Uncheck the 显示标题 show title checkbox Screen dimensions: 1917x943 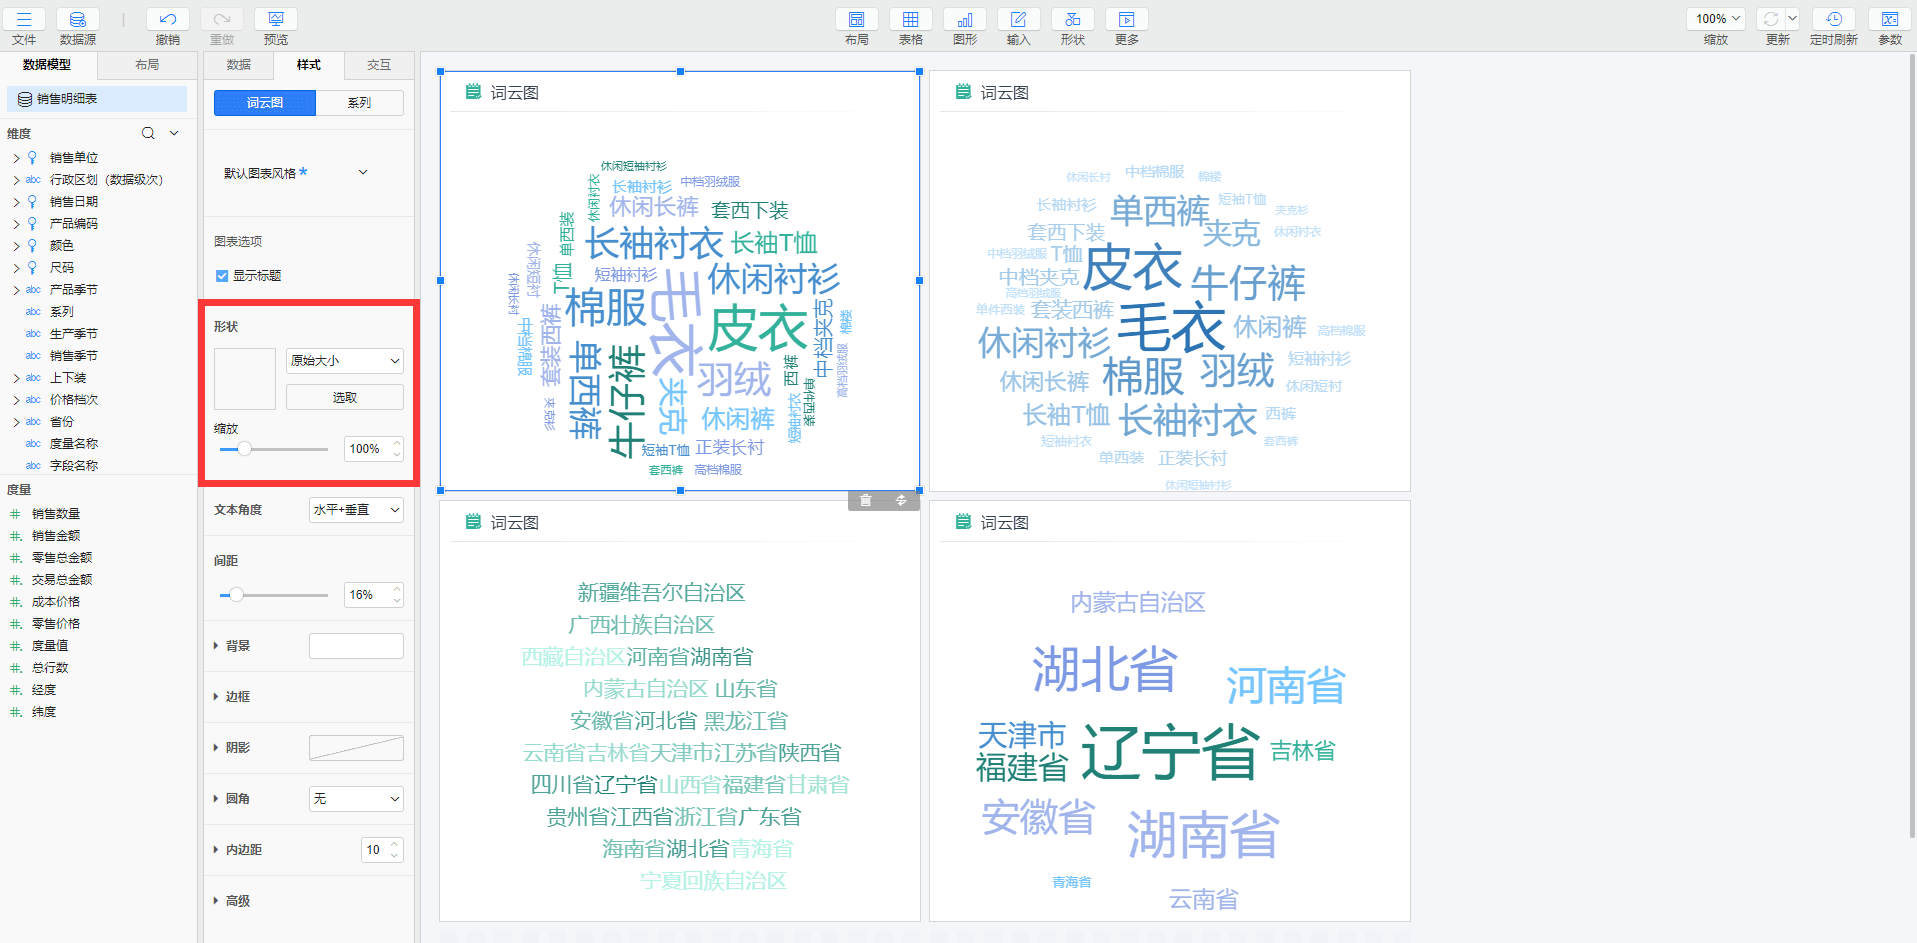pyautogui.click(x=222, y=275)
